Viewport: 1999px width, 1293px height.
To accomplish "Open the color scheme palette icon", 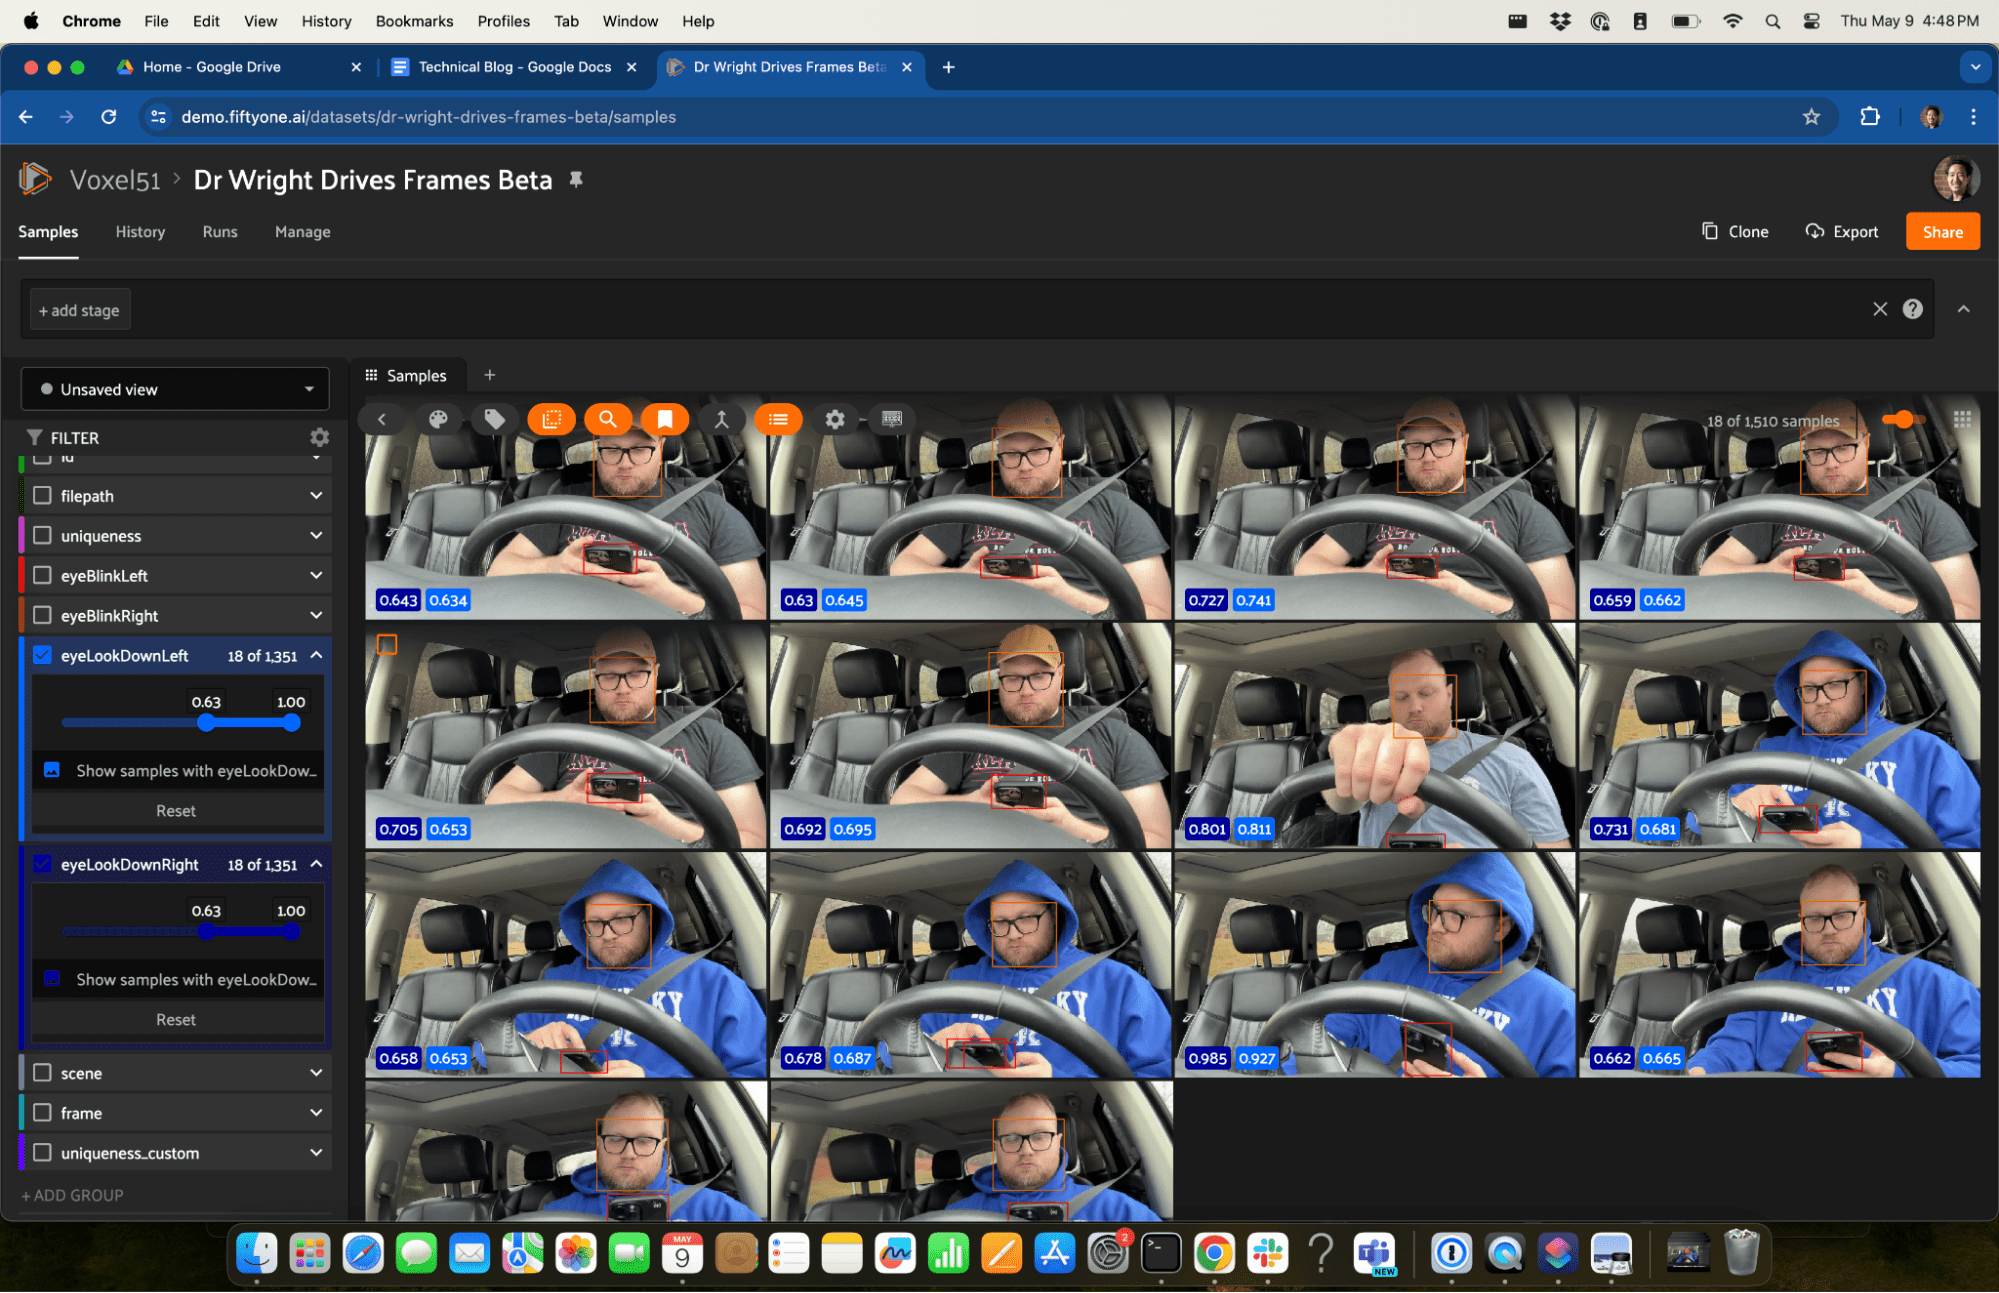I will pos(438,419).
